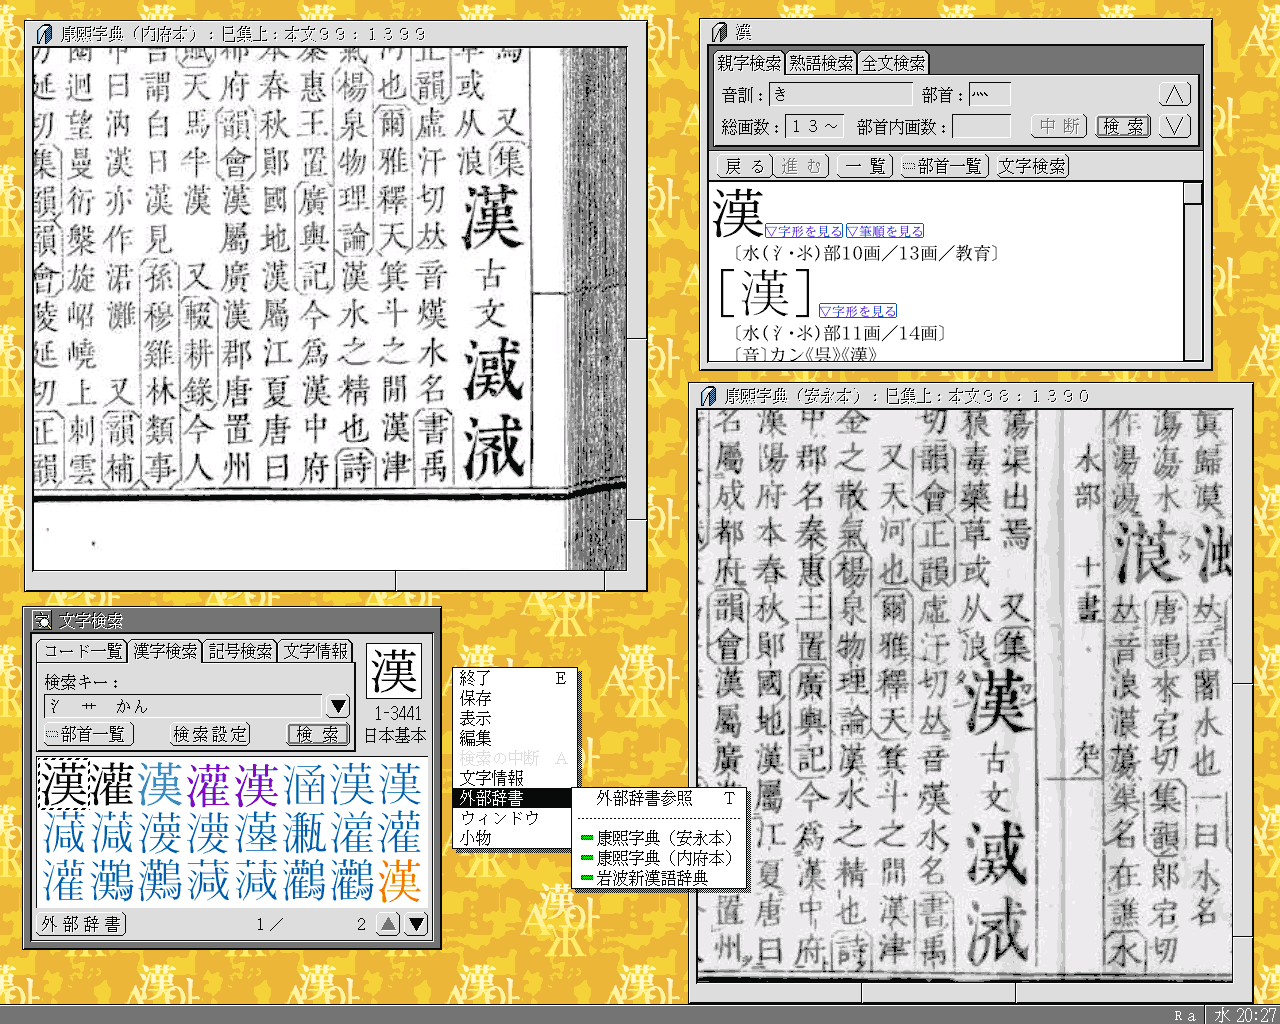Go to the next results page with ▼ in 文字検索
1280x1024 pixels.
[x=416, y=924]
